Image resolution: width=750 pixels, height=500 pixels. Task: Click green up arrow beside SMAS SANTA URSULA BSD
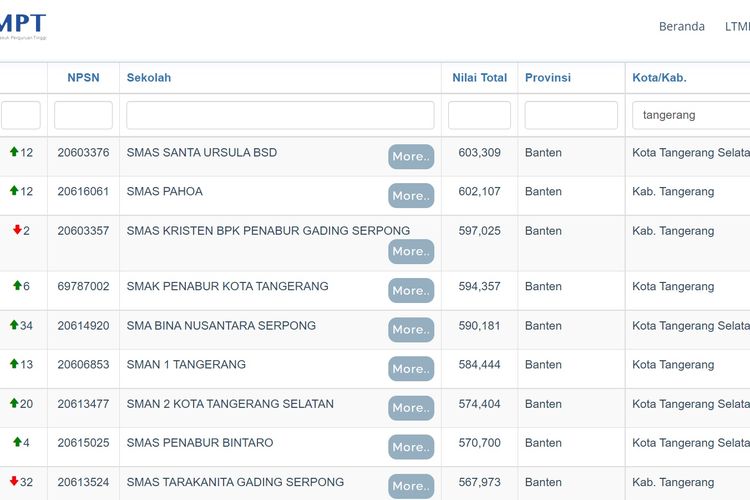pyautogui.click(x=14, y=153)
